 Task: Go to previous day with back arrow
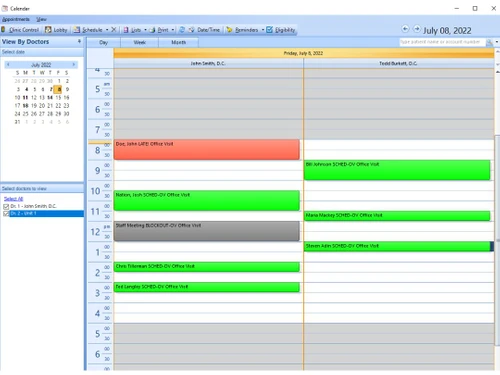(405, 29)
